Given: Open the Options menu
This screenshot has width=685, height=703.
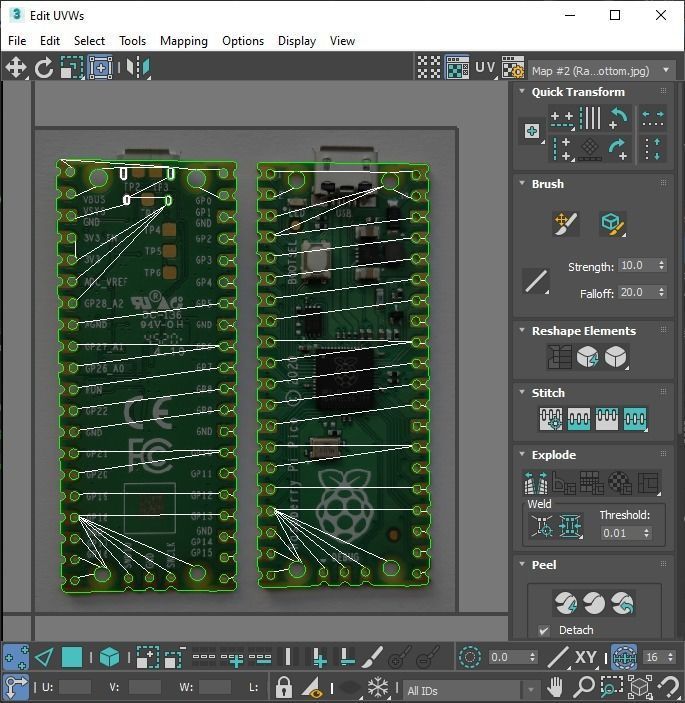Looking at the screenshot, I should point(243,41).
